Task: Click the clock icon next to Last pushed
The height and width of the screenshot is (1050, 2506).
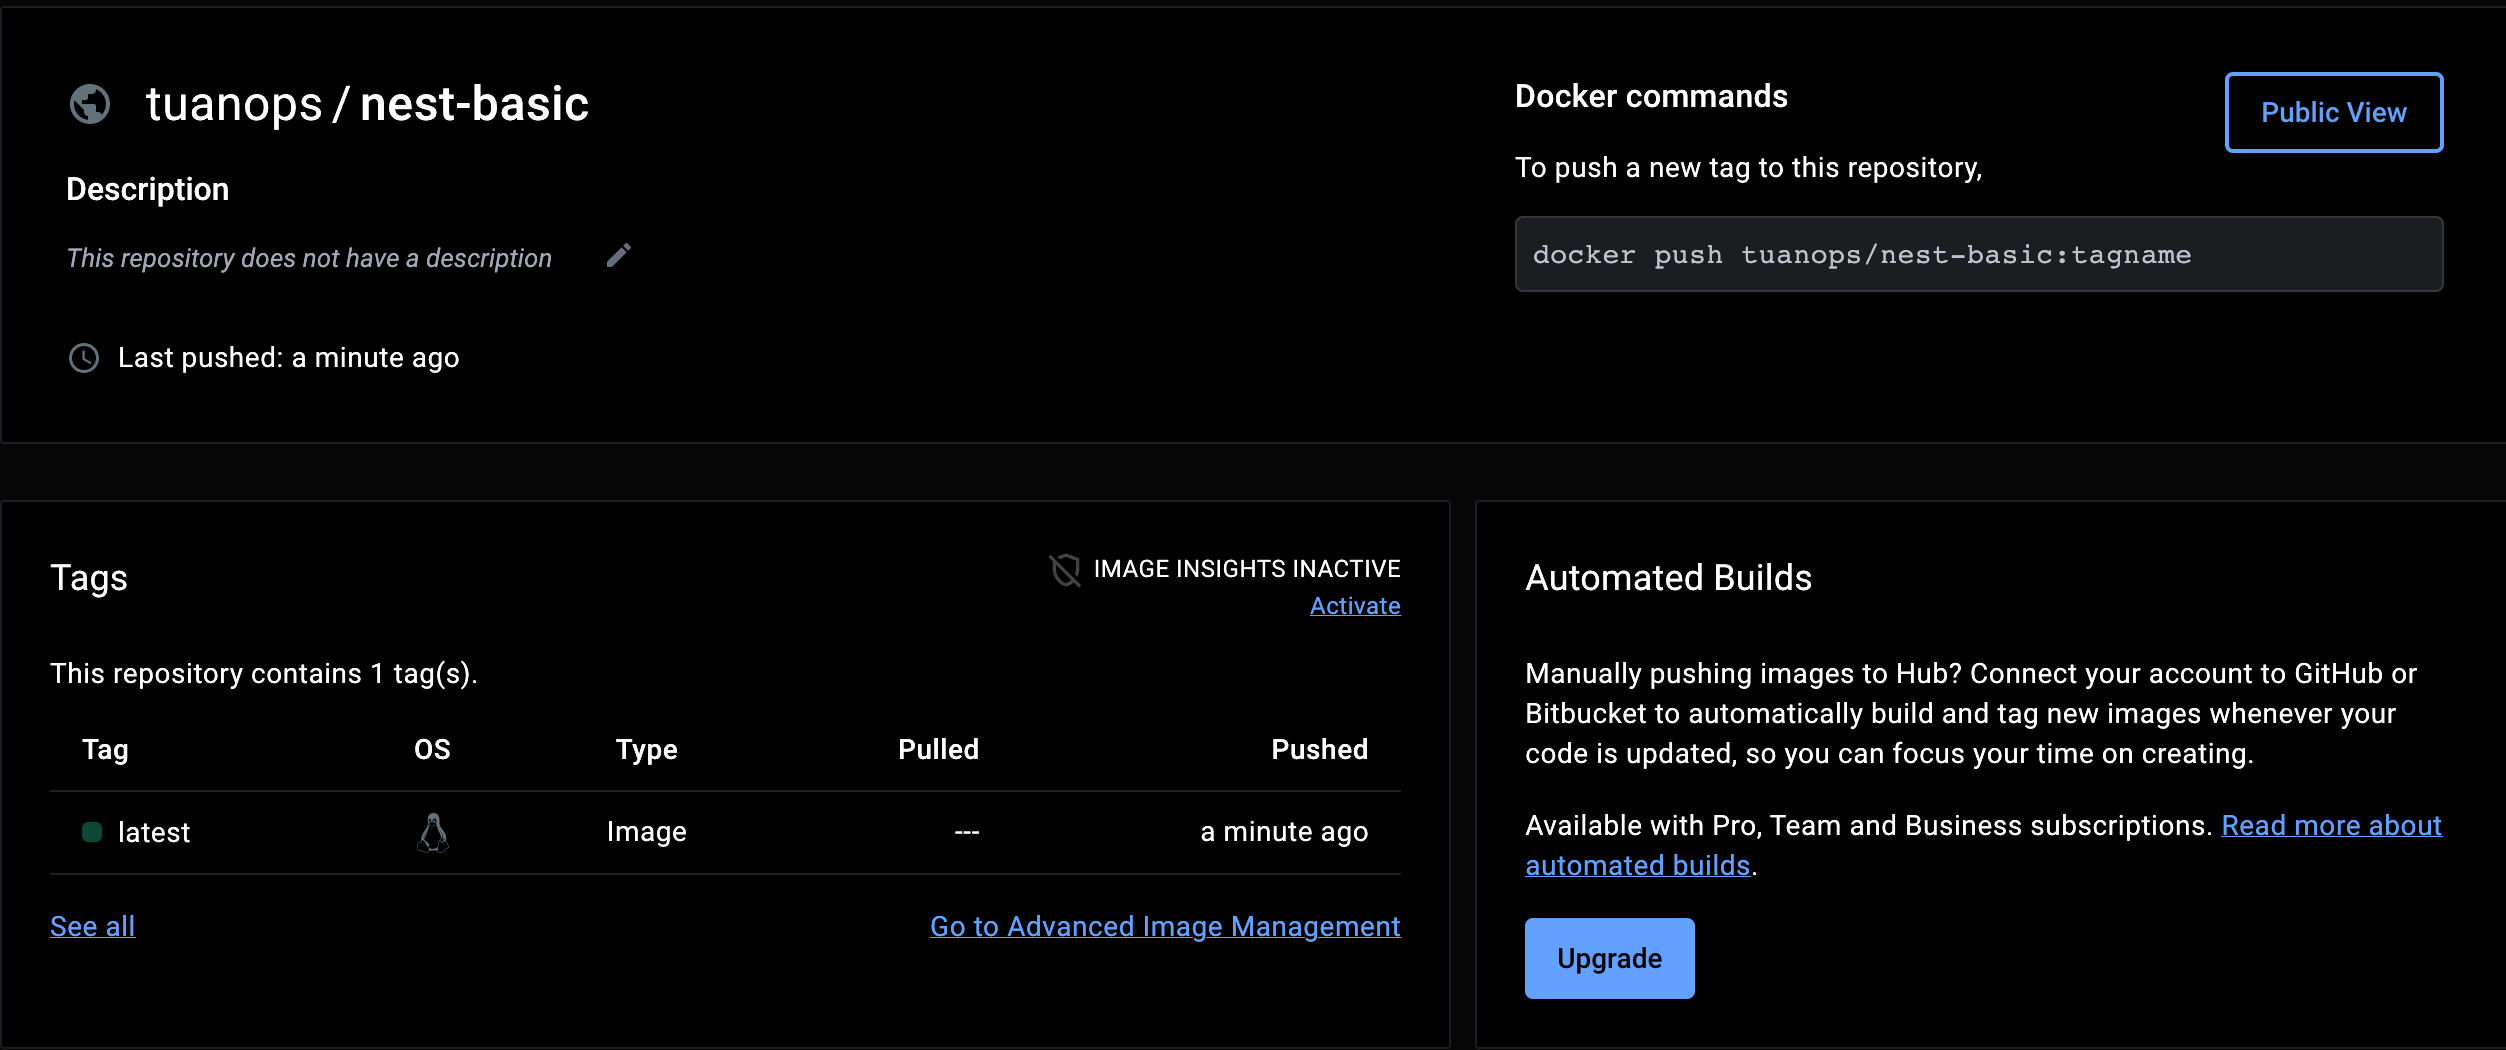Action: pyautogui.click(x=82, y=358)
